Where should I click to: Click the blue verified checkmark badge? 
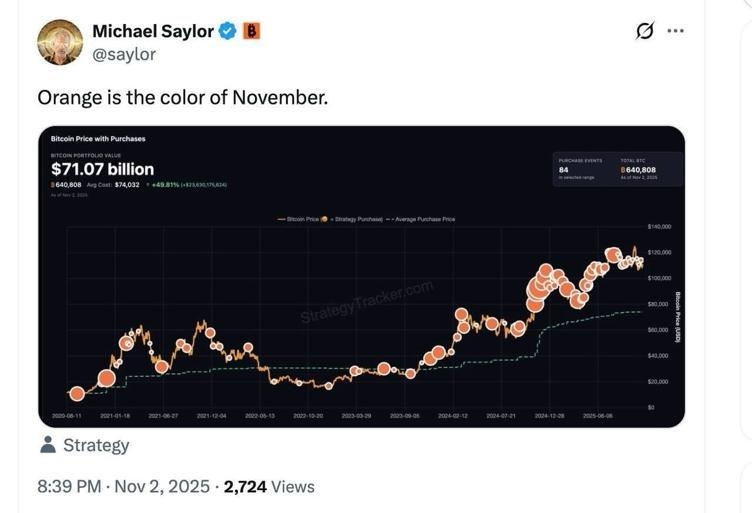228,31
